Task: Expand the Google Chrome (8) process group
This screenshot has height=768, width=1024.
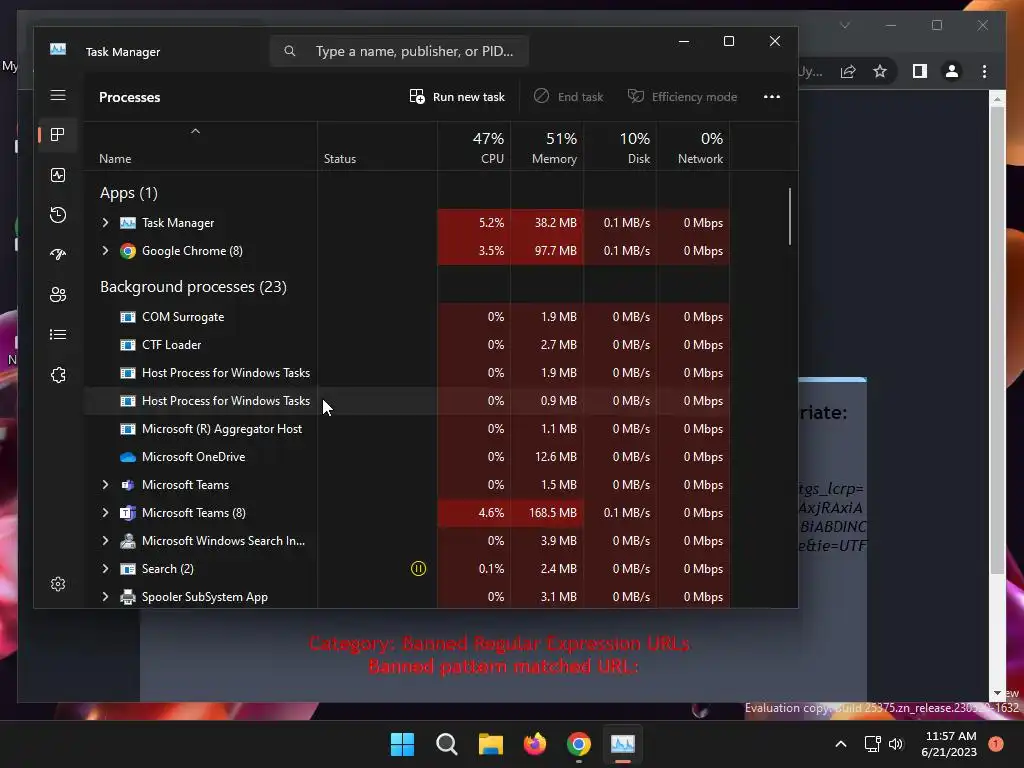Action: pos(105,251)
